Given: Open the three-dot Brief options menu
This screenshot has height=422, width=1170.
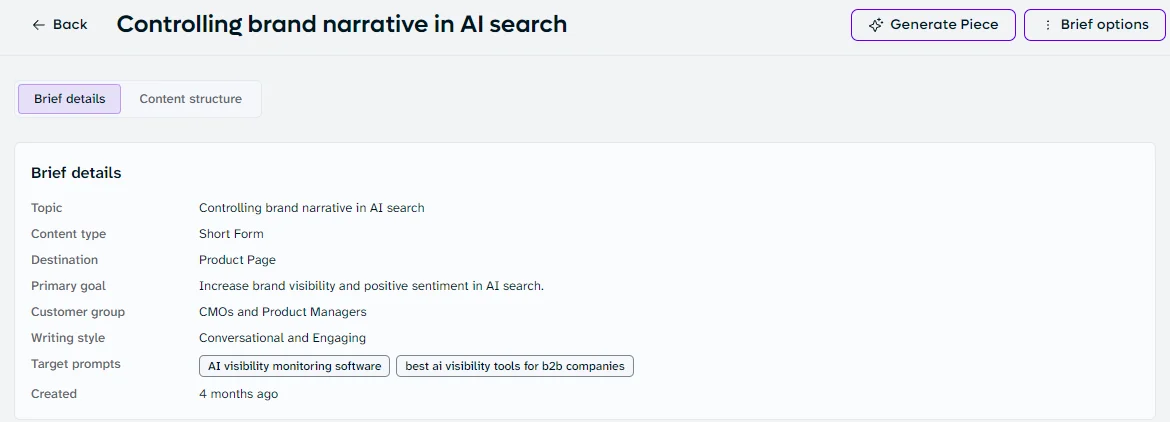Looking at the screenshot, I should (1094, 25).
